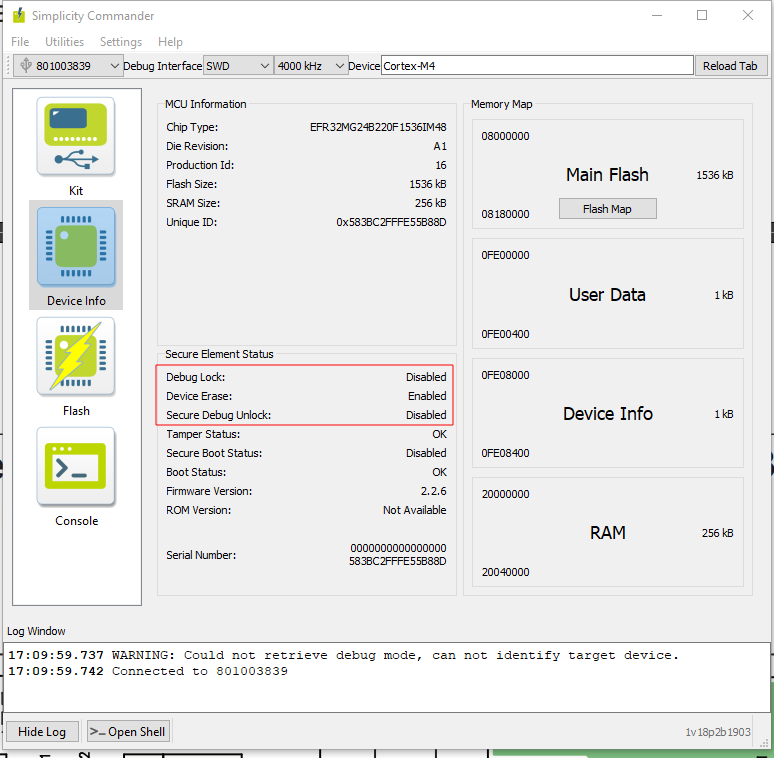Click the 0FE00000 User Data start address

click(x=505, y=255)
